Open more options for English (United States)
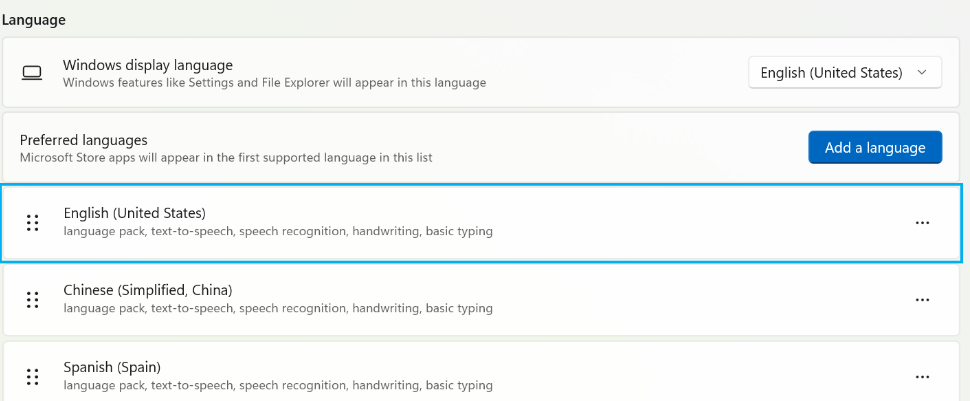This screenshot has width=970, height=401. (922, 223)
